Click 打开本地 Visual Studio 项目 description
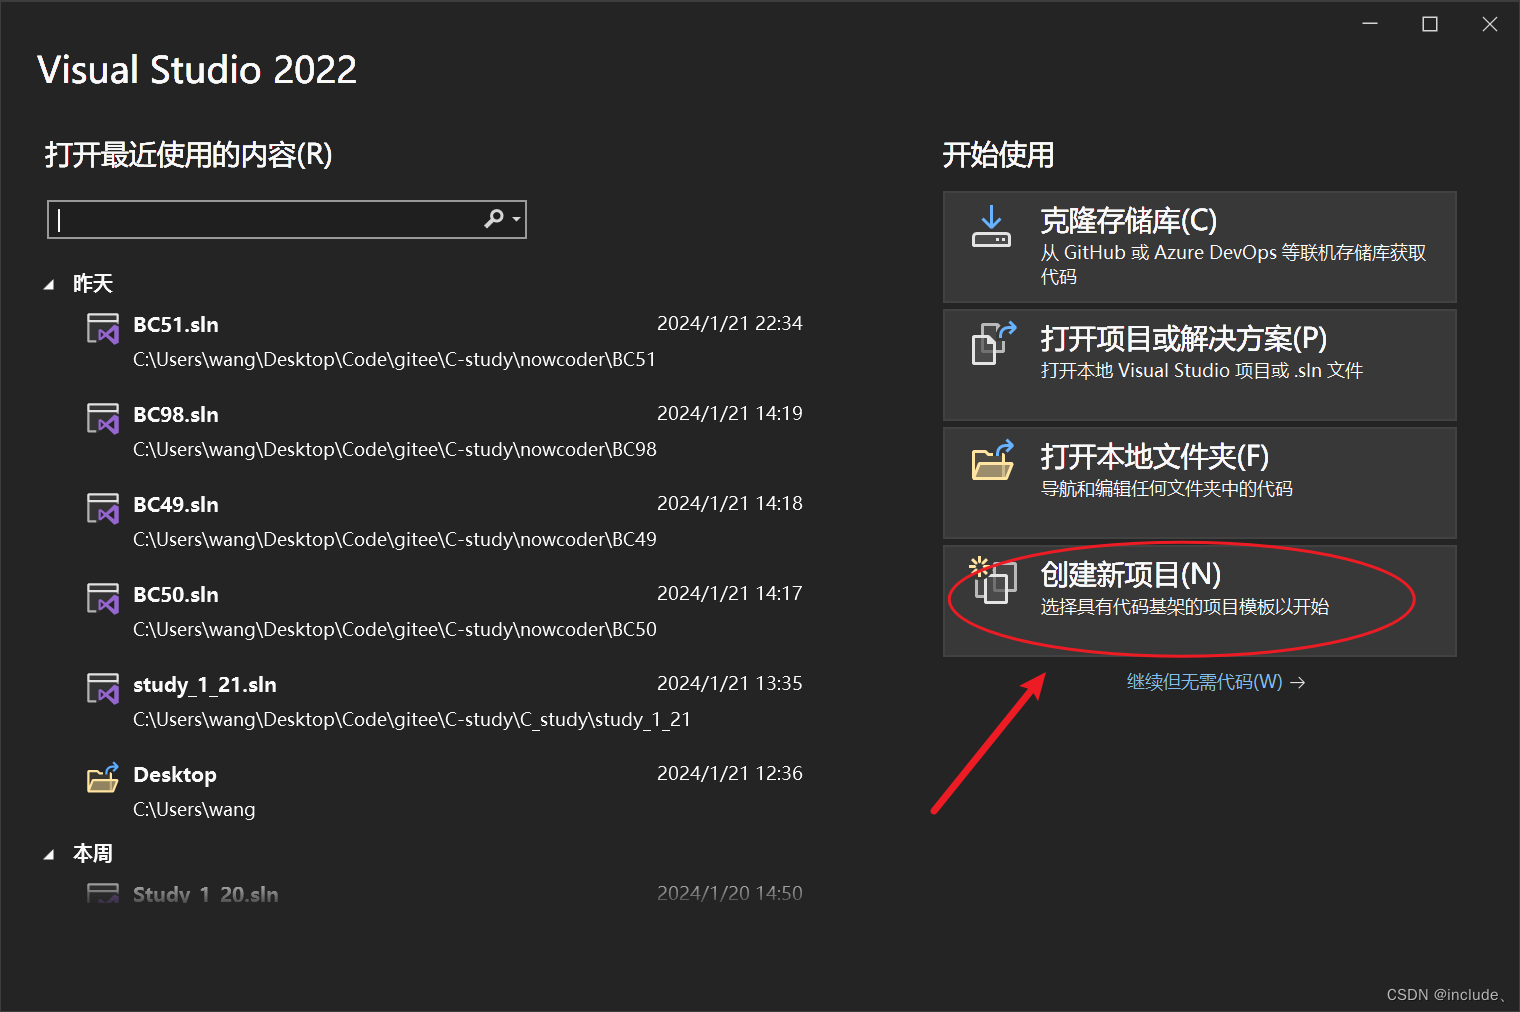 pyautogui.click(x=1202, y=370)
